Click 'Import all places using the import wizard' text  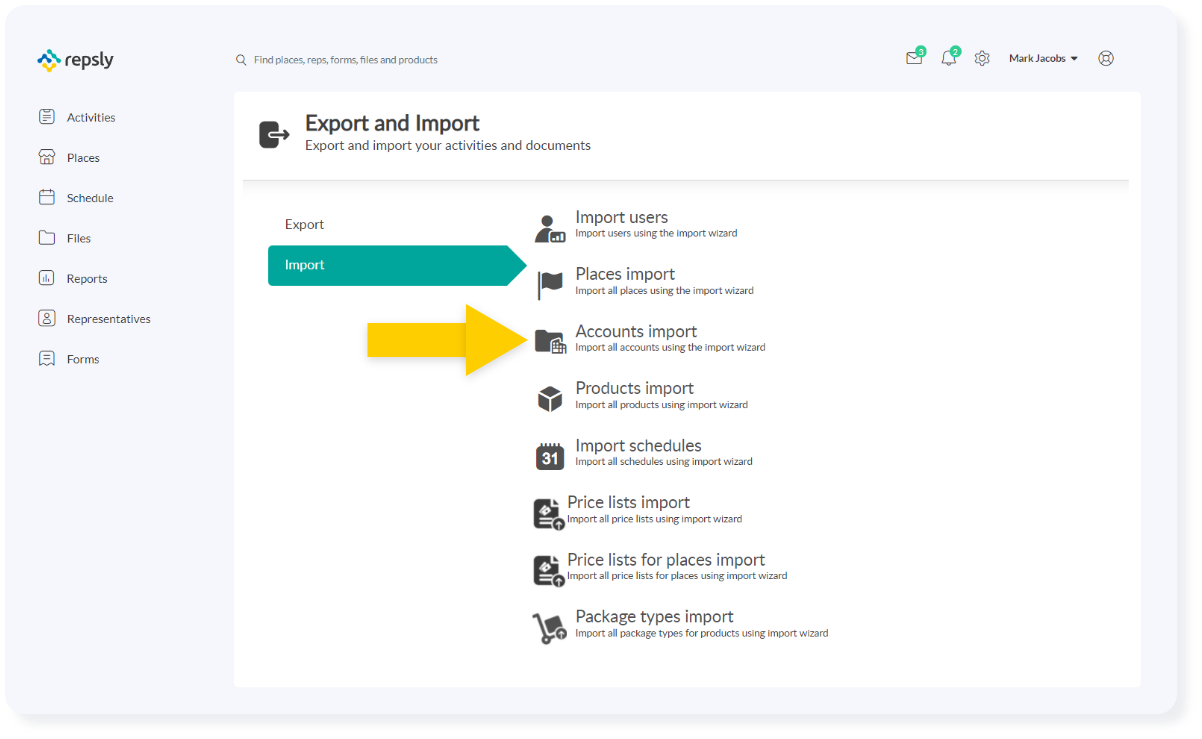[x=664, y=291]
